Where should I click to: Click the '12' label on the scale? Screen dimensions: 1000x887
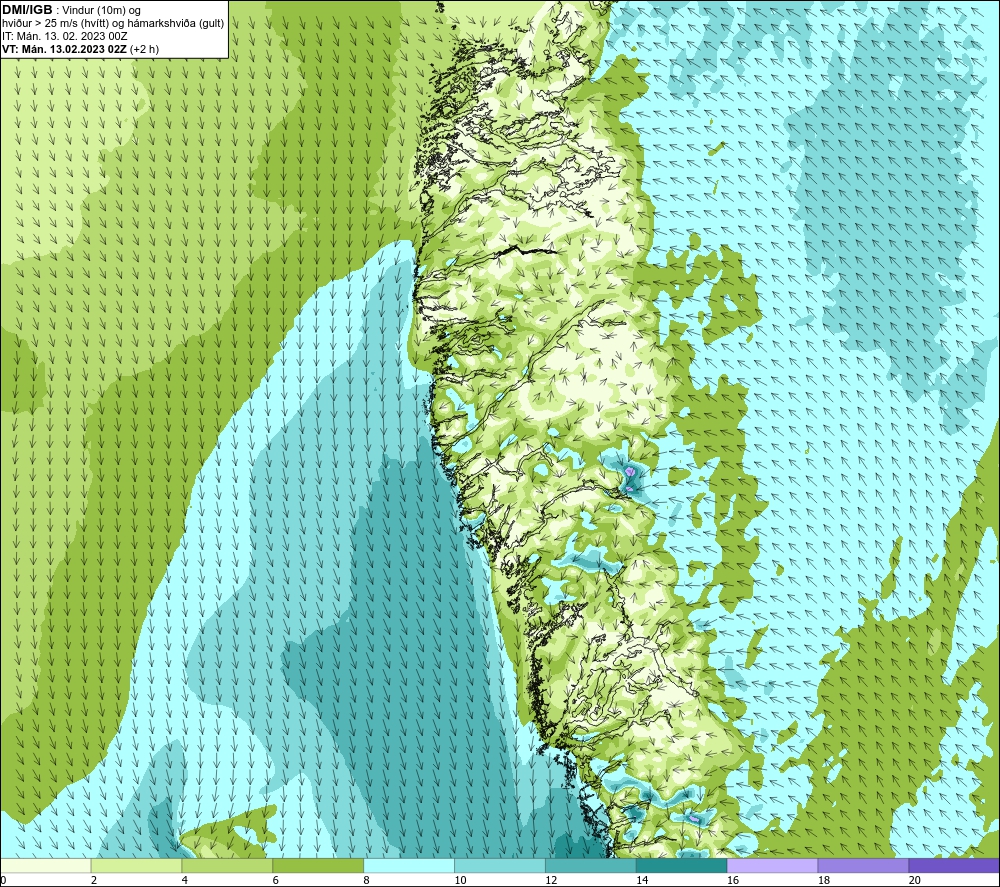tap(551, 880)
